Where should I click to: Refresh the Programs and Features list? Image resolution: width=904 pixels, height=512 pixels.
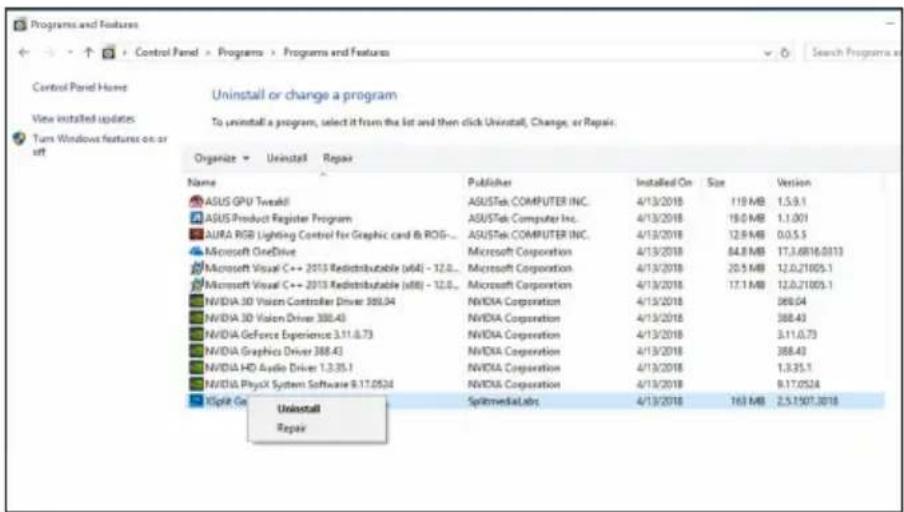click(785, 52)
